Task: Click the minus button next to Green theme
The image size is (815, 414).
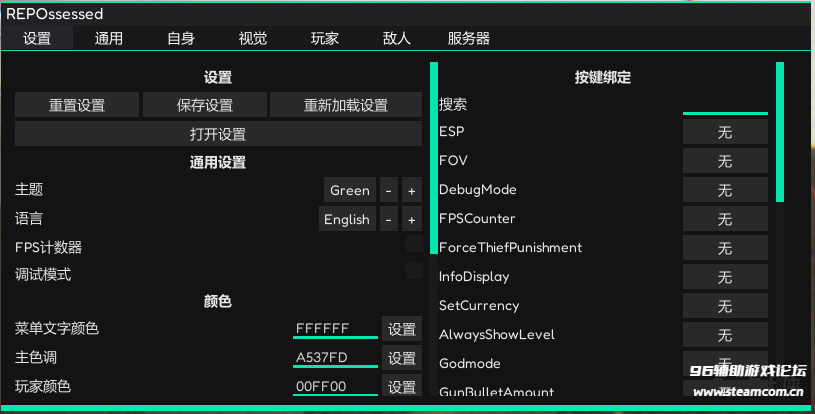Action: [x=389, y=190]
